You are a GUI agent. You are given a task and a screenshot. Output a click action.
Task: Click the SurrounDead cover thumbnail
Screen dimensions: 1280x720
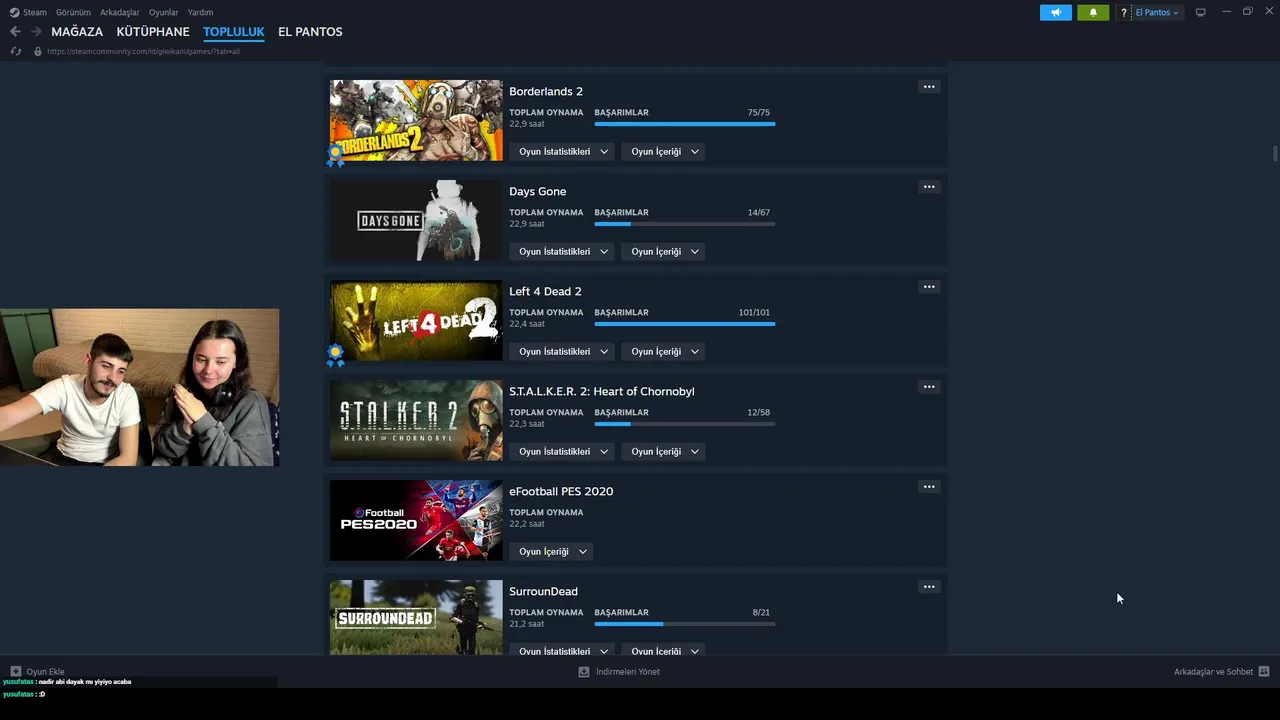[416, 618]
